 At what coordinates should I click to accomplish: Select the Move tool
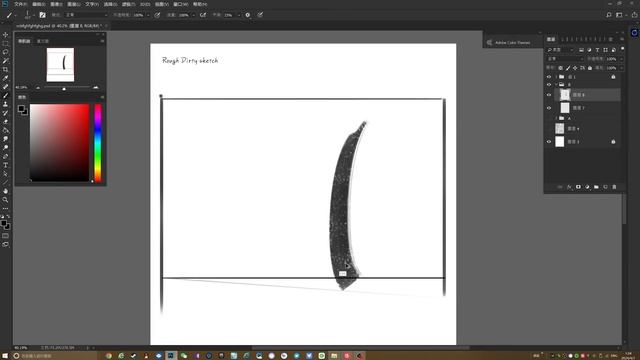pos(5,35)
